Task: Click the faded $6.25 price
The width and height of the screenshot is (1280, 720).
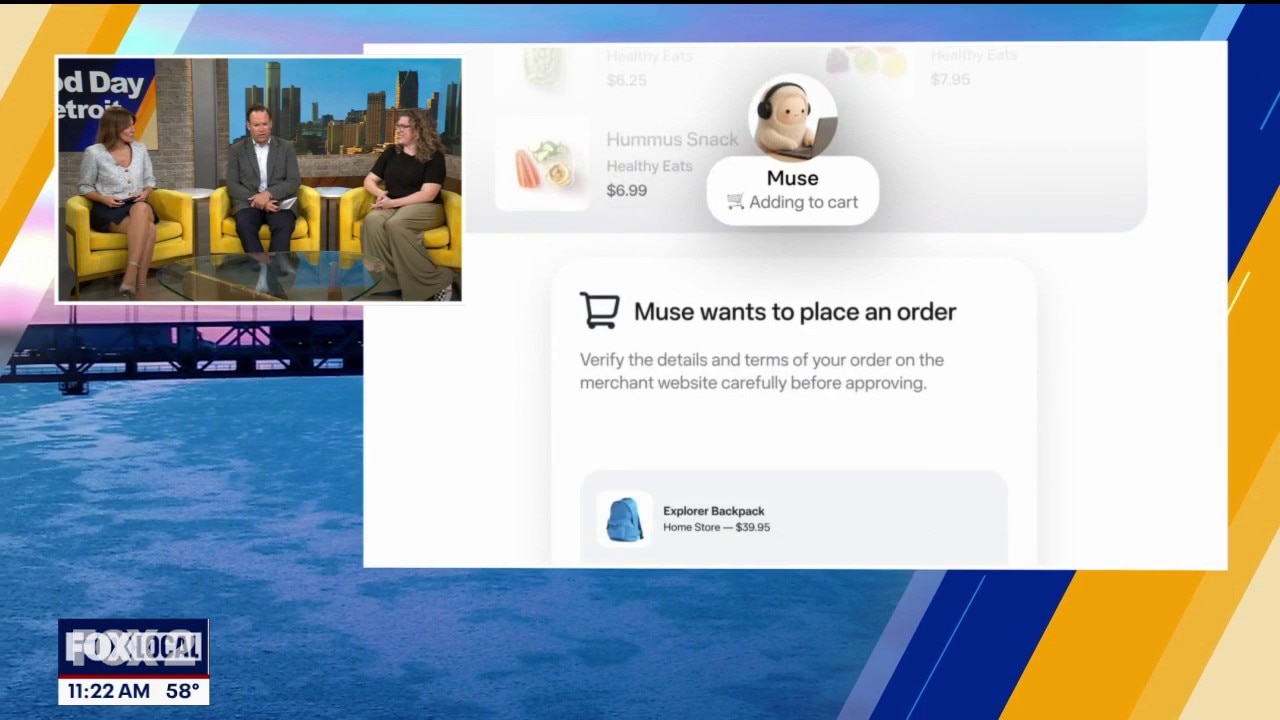Action: (627, 80)
